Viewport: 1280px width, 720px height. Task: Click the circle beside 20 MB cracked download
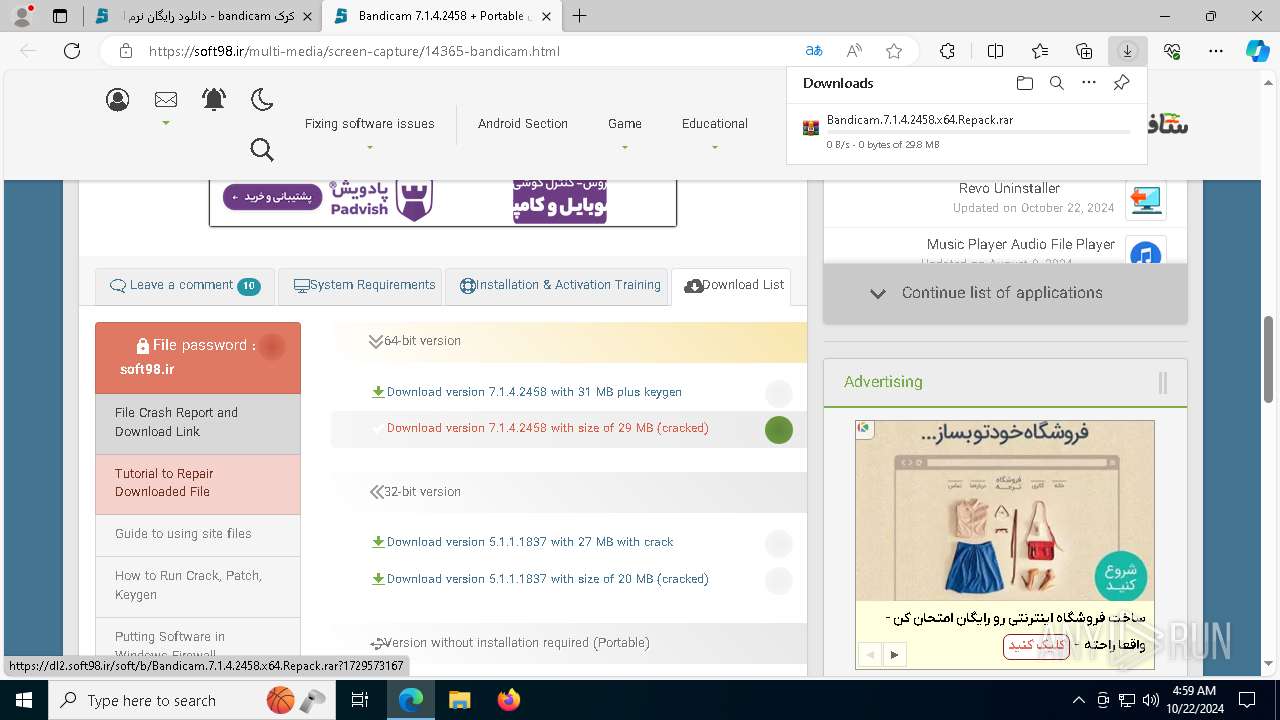tap(779, 581)
